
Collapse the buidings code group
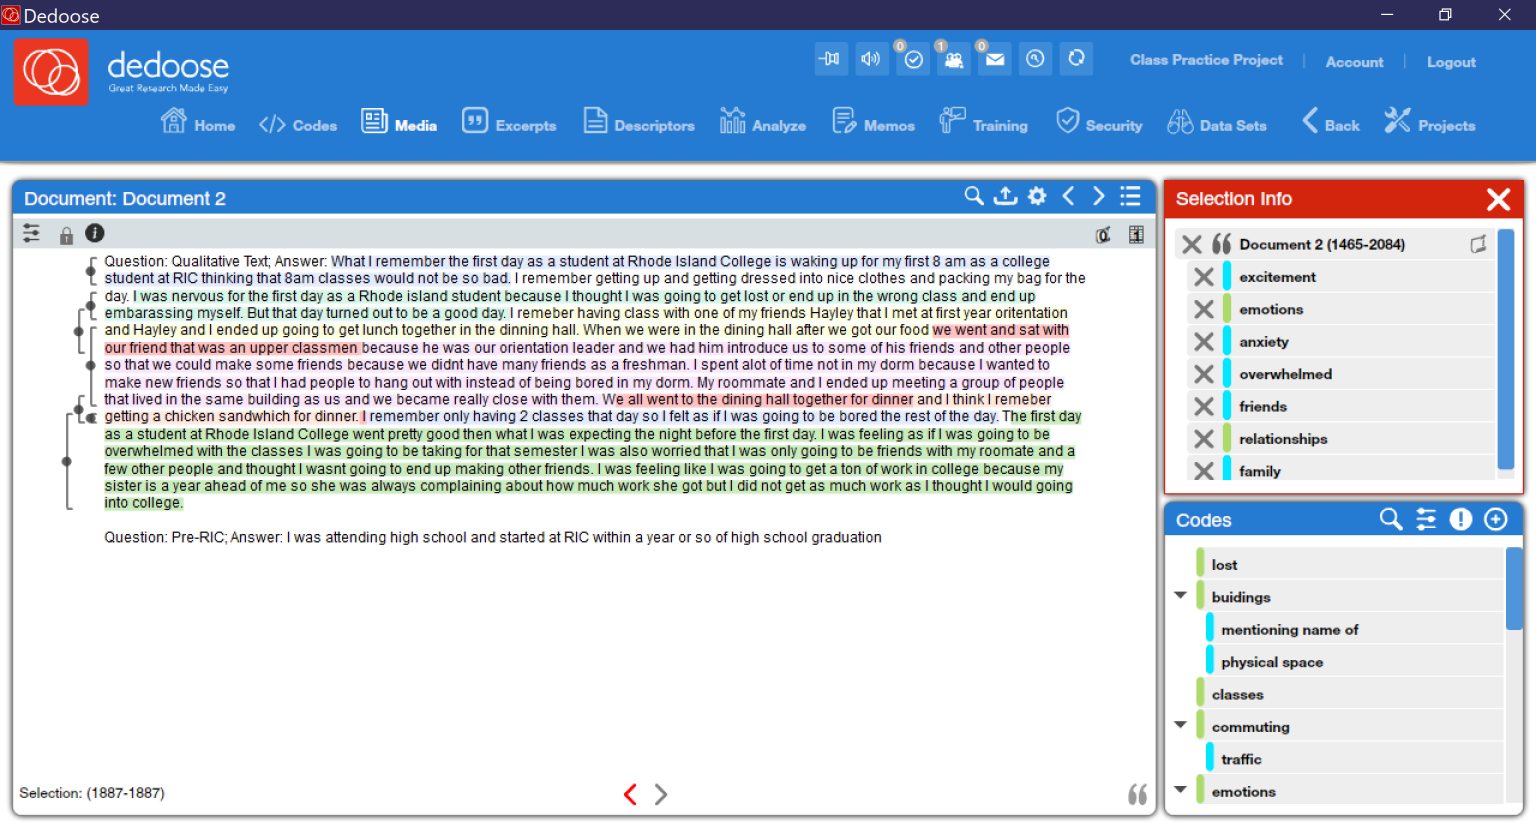tap(1180, 594)
